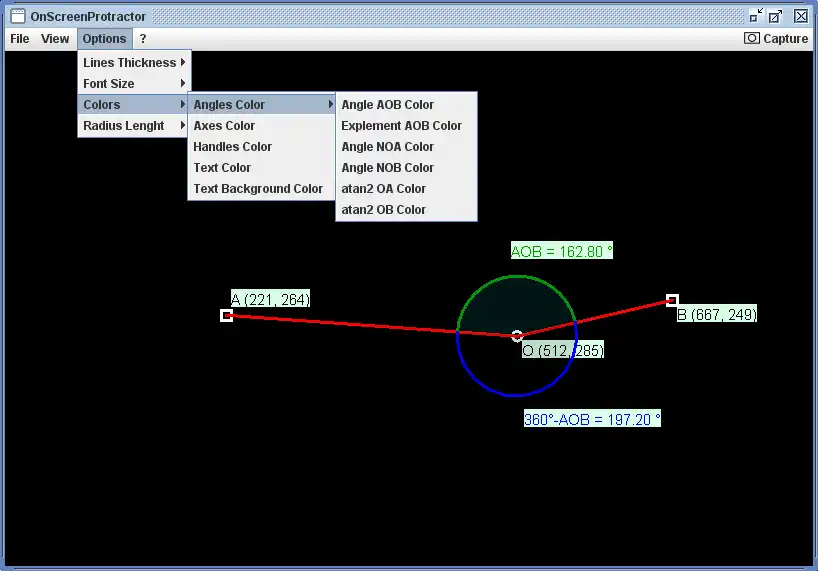Click the square handle at point B
The height and width of the screenshot is (571, 818).
pyautogui.click(x=672, y=300)
